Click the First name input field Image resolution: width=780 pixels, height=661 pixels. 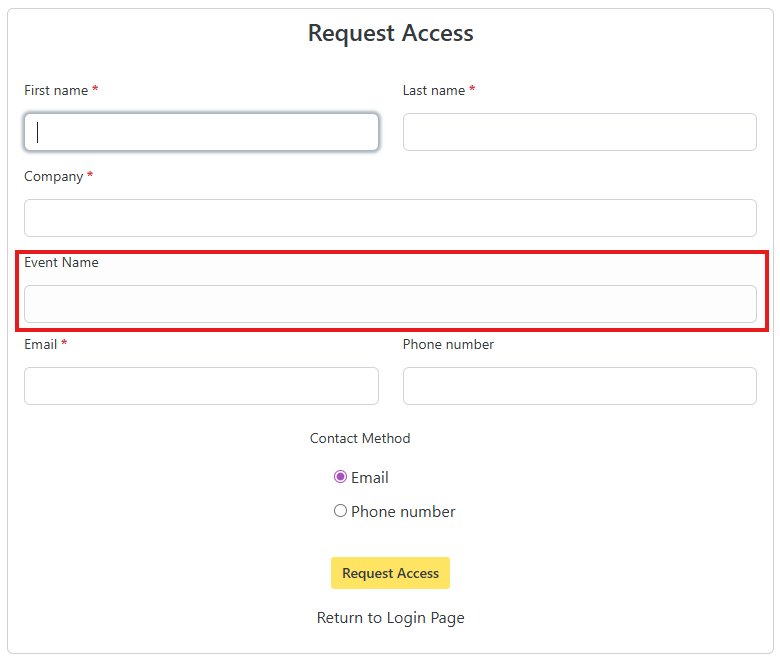pos(201,132)
